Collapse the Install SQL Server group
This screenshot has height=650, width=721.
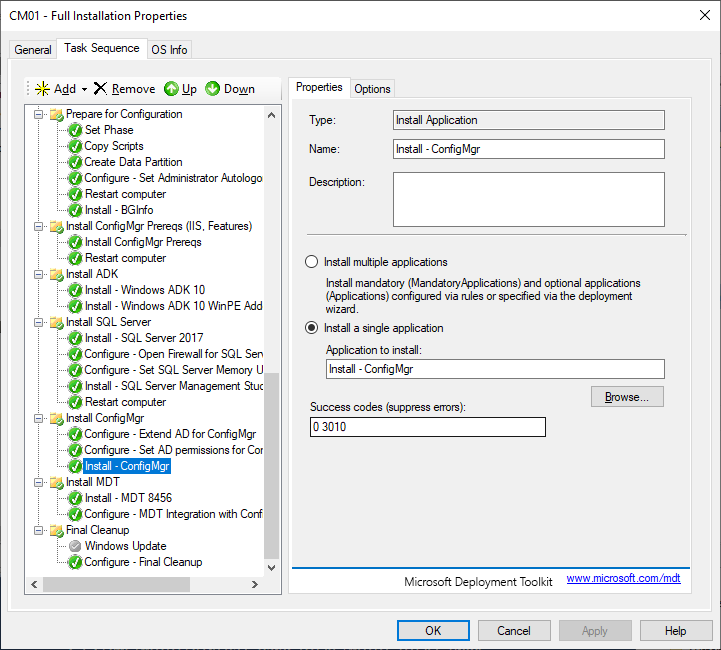[39, 322]
